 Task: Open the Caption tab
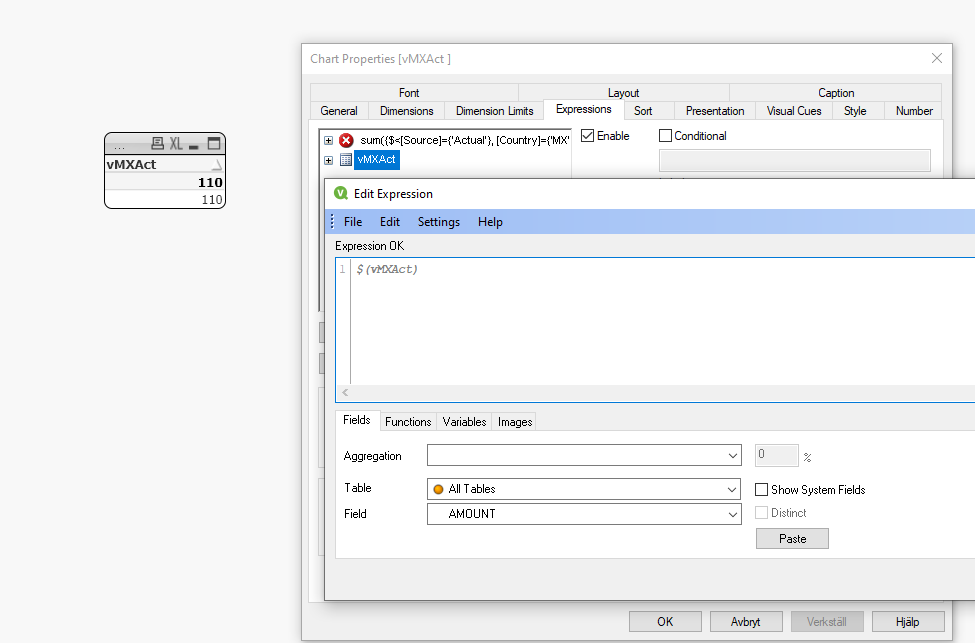coord(836,93)
